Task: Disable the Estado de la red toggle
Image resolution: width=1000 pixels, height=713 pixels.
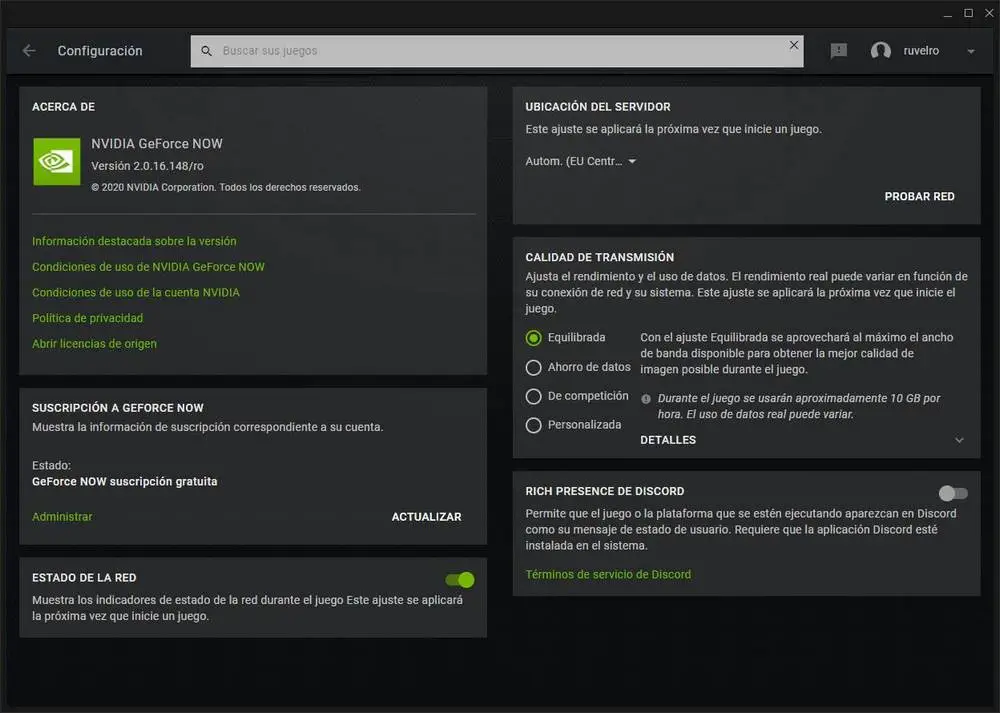Action: [x=460, y=580]
